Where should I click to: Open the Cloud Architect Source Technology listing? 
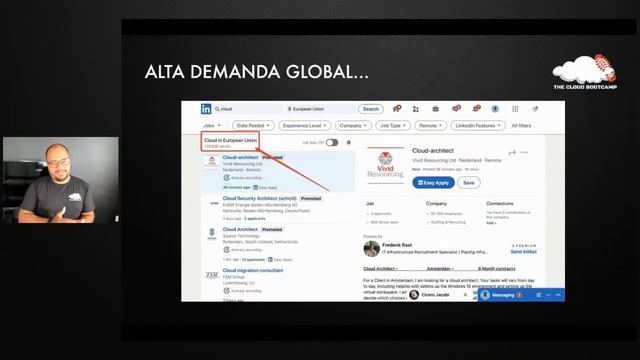(x=240, y=229)
